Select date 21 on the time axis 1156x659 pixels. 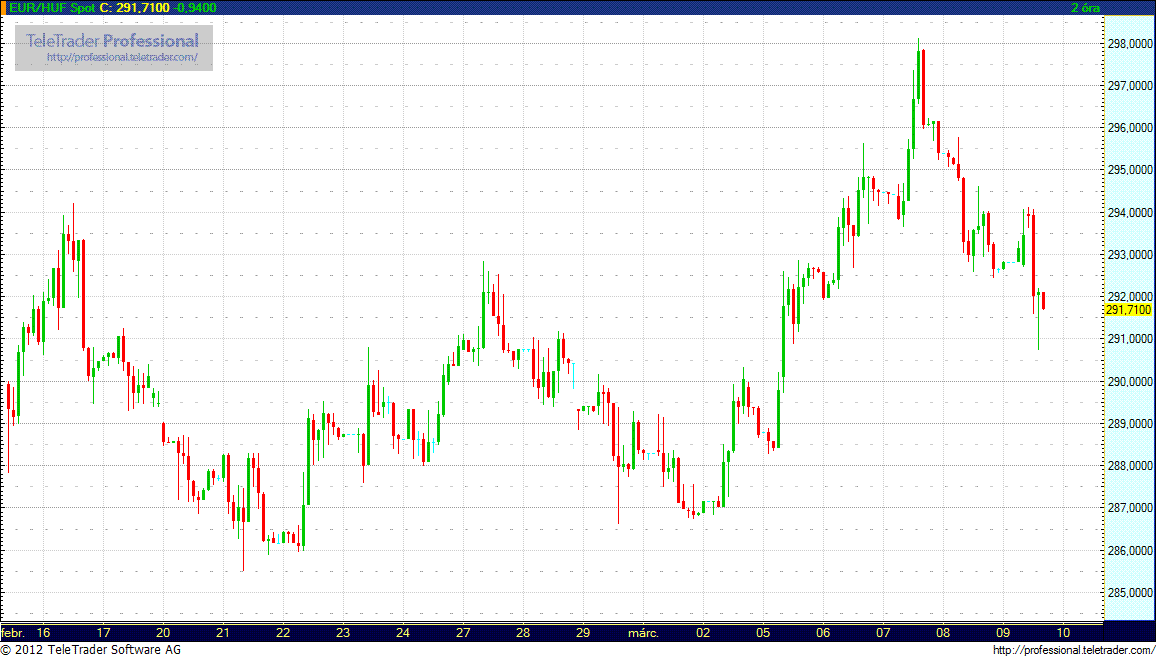pyautogui.click(x=223, y=633)
